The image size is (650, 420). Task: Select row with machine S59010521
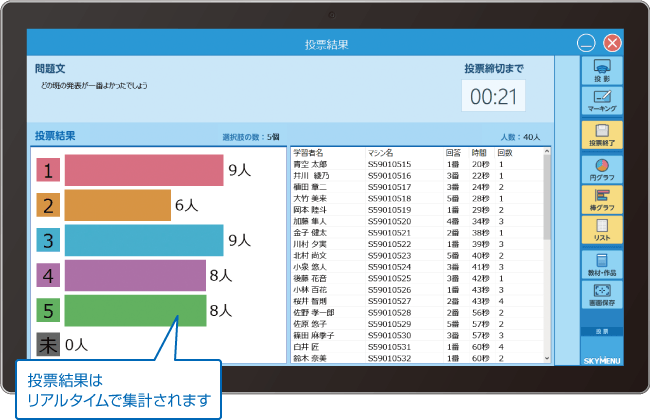click(x=417, y=233)
